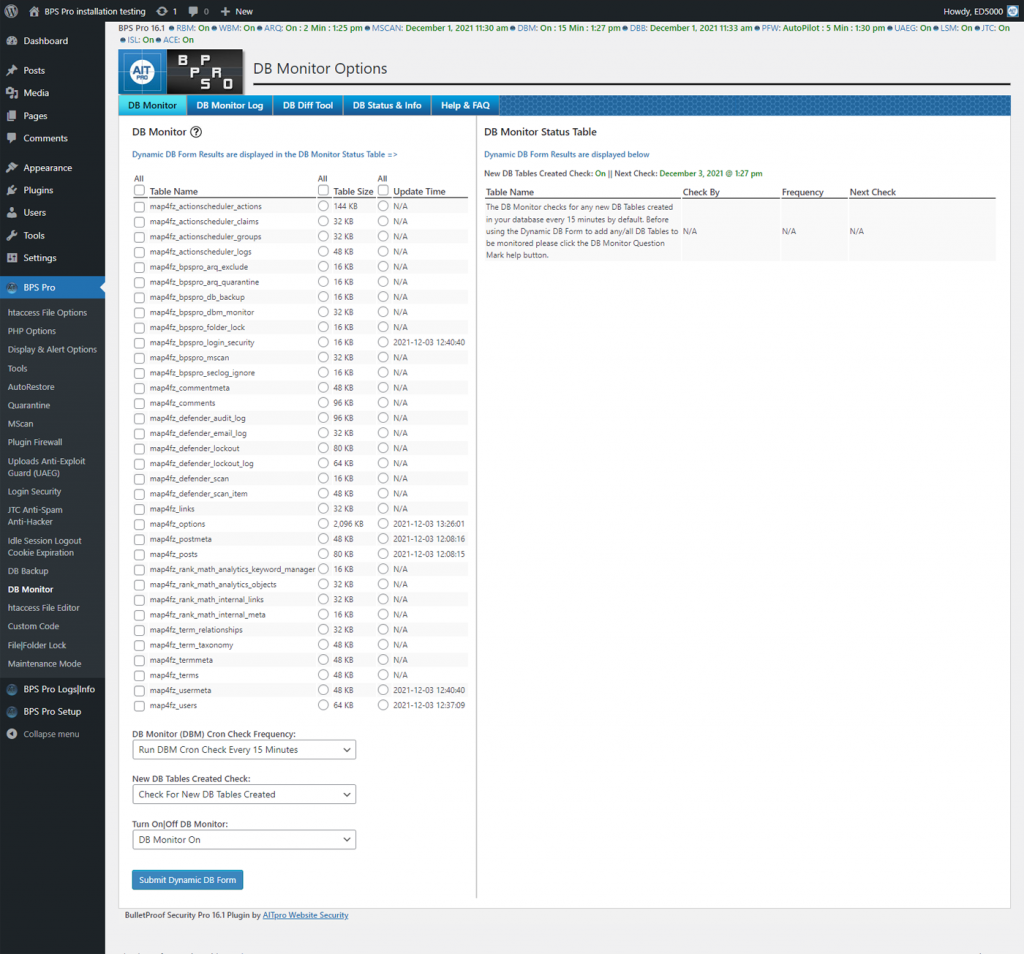This screenshot has width=1024, height=954.
Task: Click the Posts pin icon
Action: (x=12, y=70)
